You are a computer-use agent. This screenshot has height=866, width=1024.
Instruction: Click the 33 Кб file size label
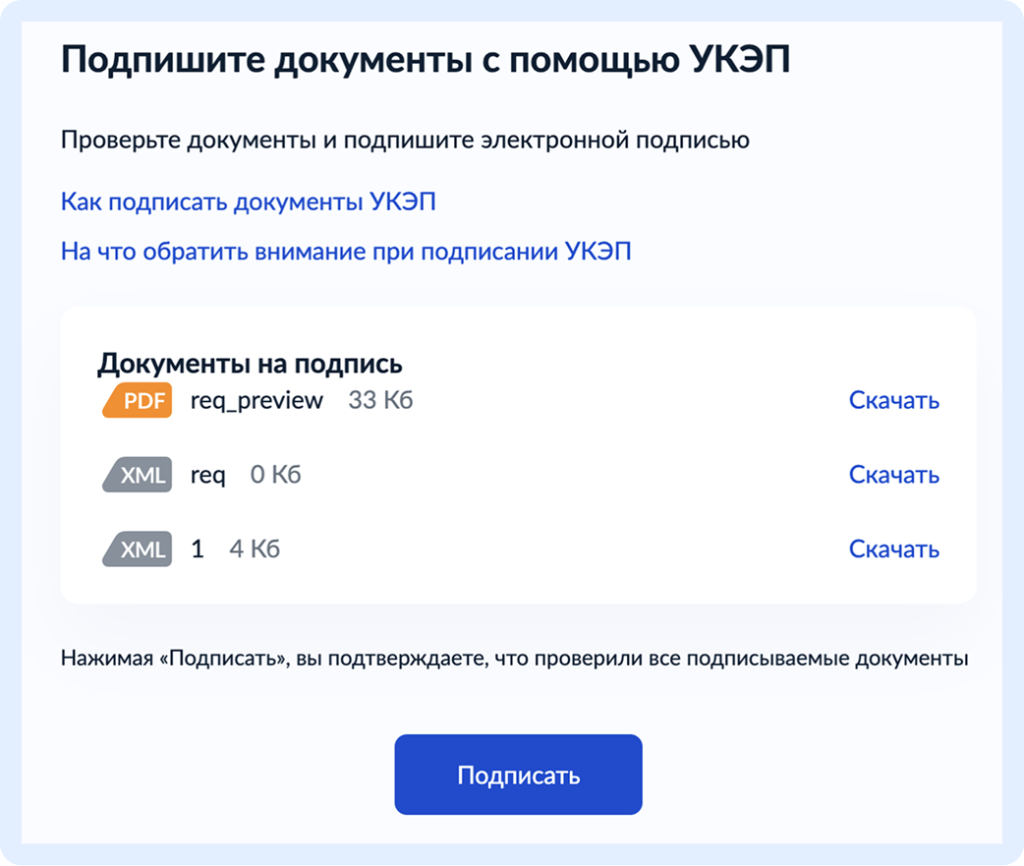(x=381, y=400)
